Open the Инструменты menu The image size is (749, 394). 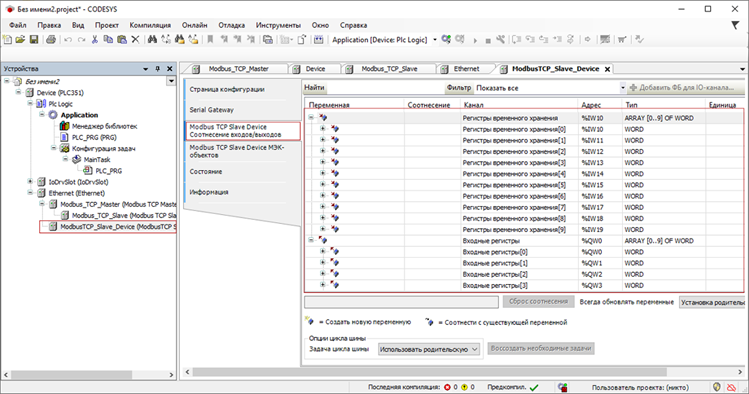tap(278, 25)
